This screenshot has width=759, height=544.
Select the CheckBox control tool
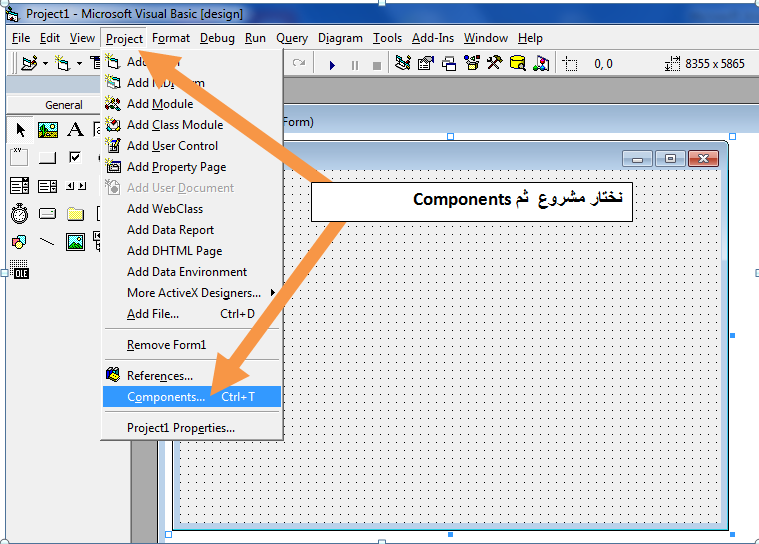pos(75,157)
